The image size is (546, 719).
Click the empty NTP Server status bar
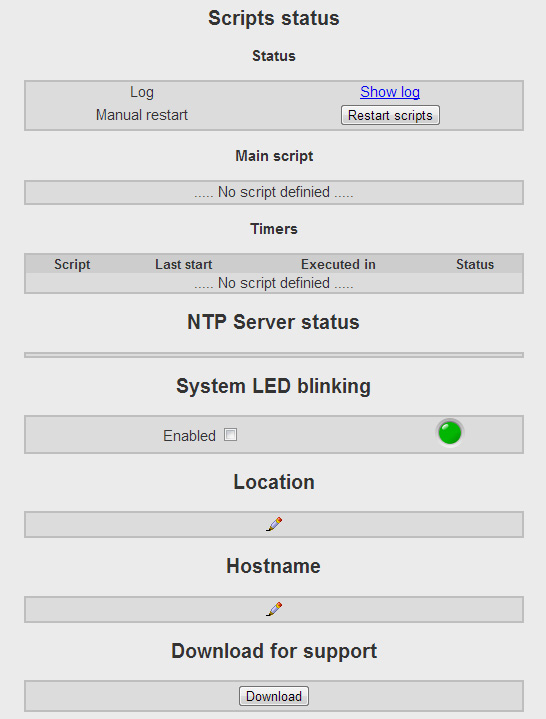274,355
